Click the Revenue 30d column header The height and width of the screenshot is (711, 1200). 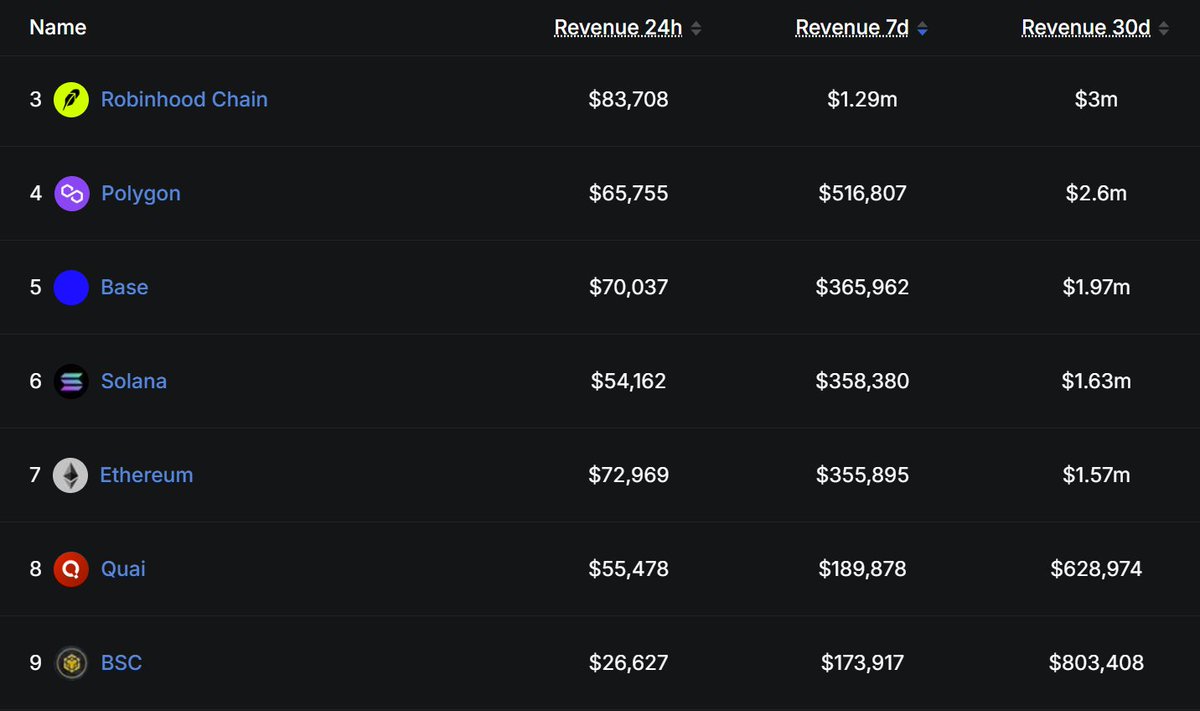[x=1086, y=28]
